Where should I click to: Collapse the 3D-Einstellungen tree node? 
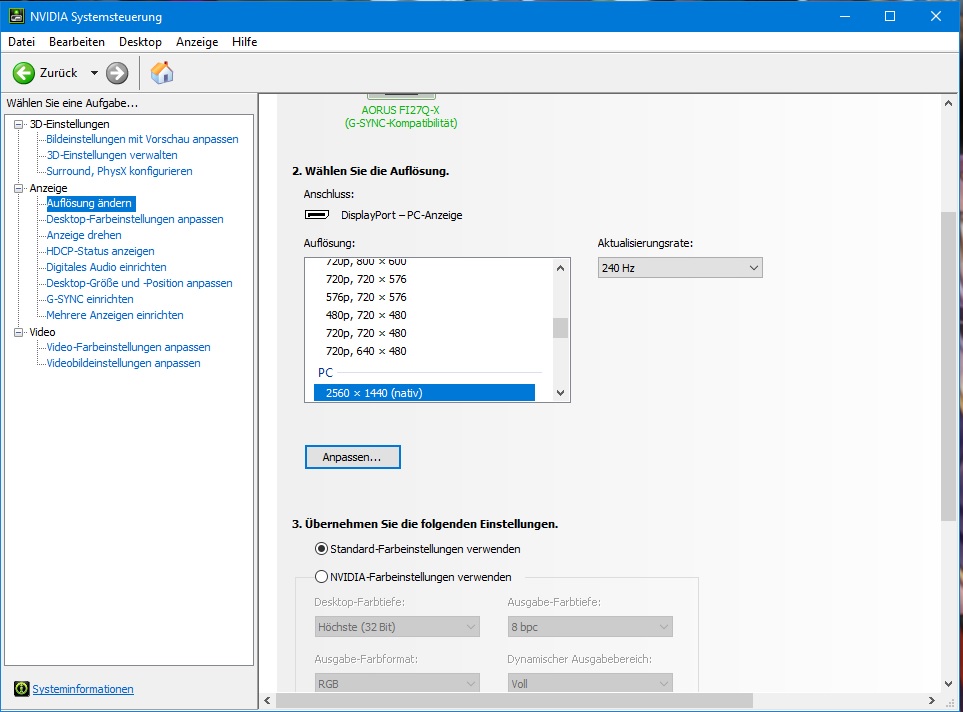(19, 124)
